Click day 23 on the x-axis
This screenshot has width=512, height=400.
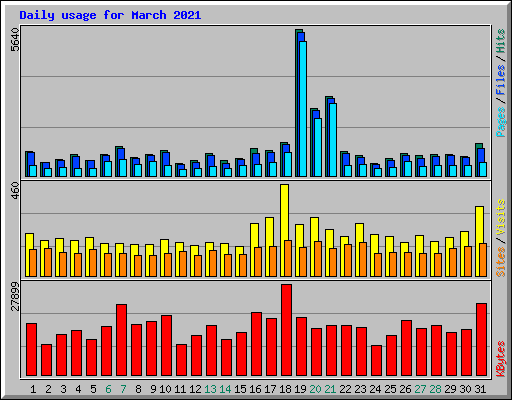[x=360, y=389]
